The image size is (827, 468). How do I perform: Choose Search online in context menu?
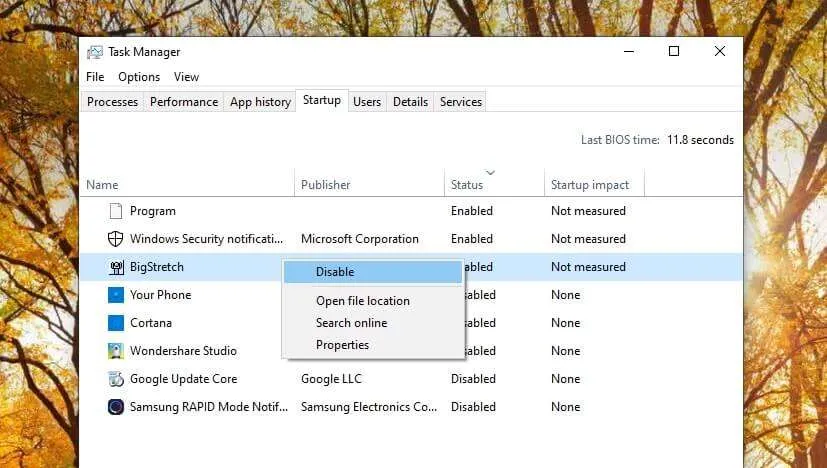[x=373, y=323]
